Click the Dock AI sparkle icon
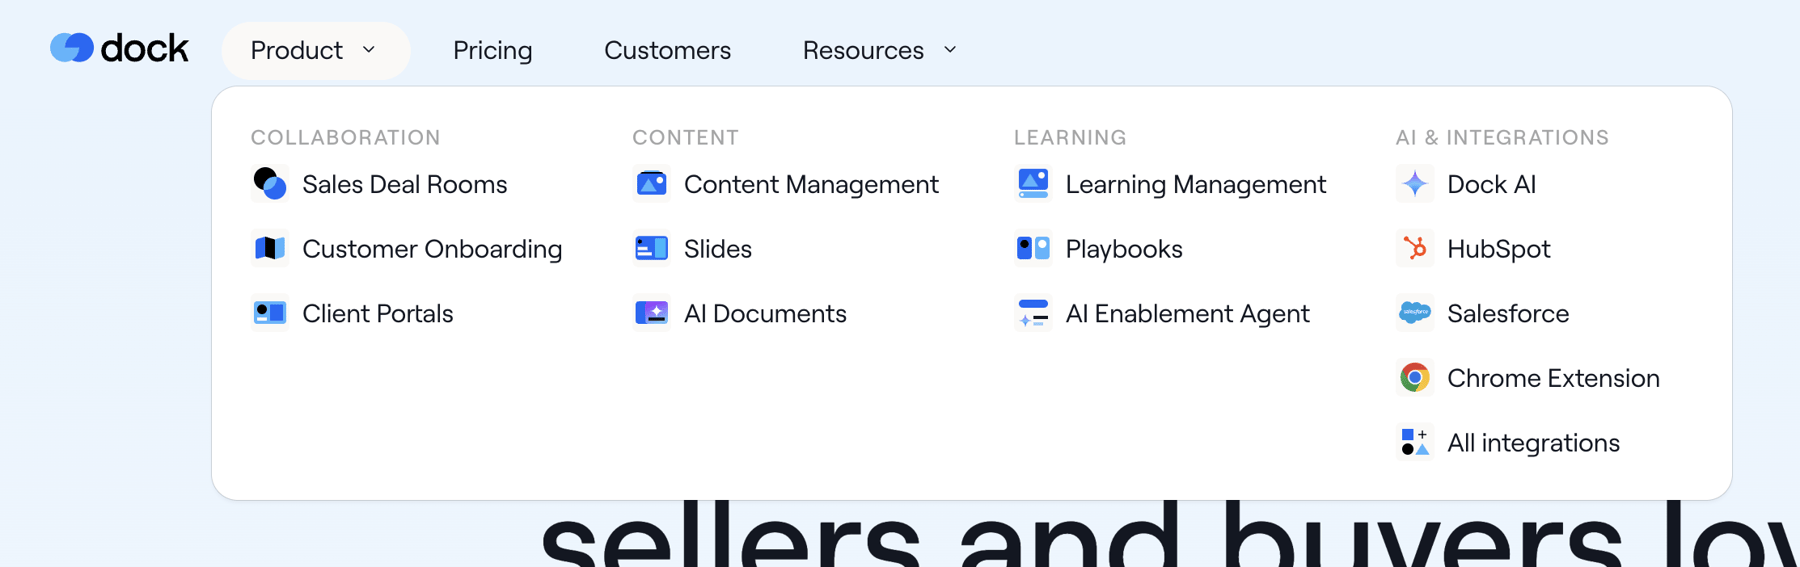 1415,184
